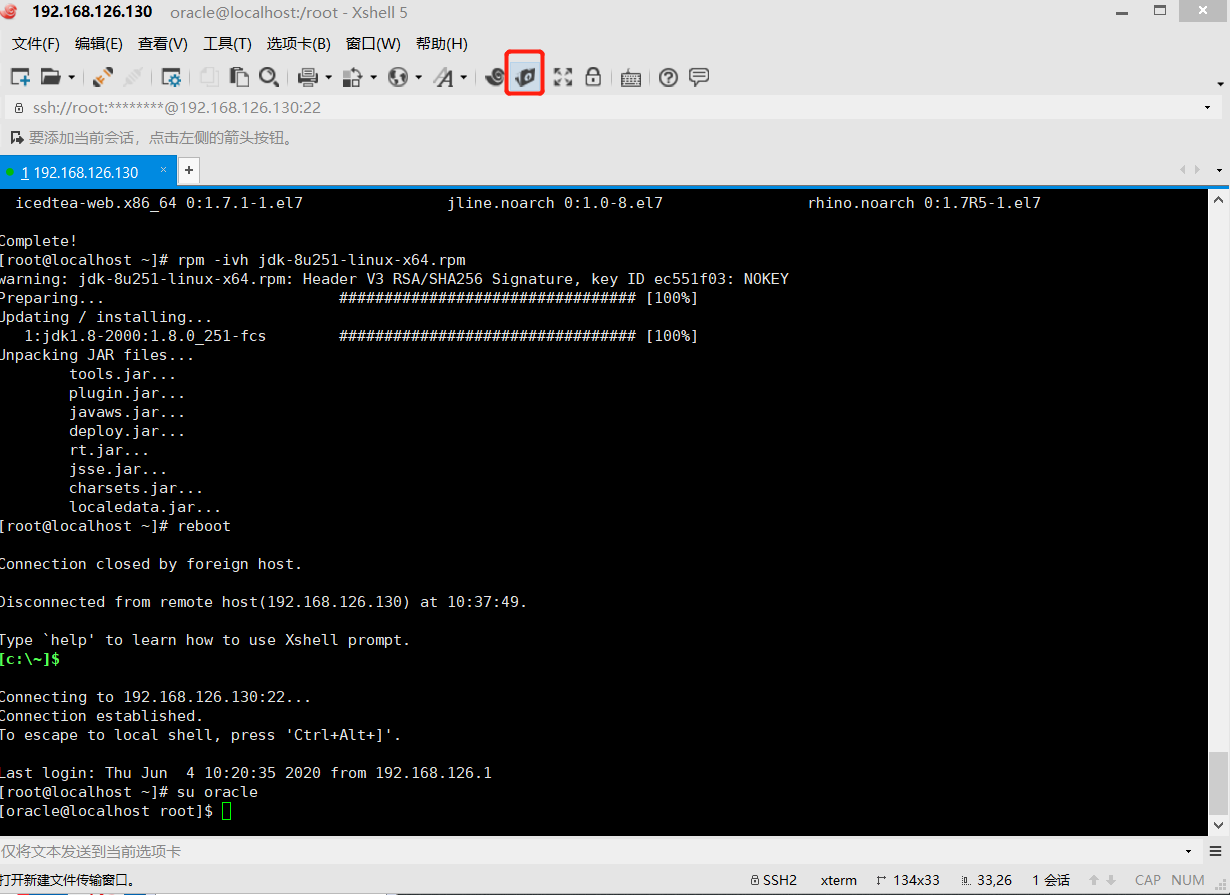
Task: Open the 查看(V) menu
Action: 163,44
